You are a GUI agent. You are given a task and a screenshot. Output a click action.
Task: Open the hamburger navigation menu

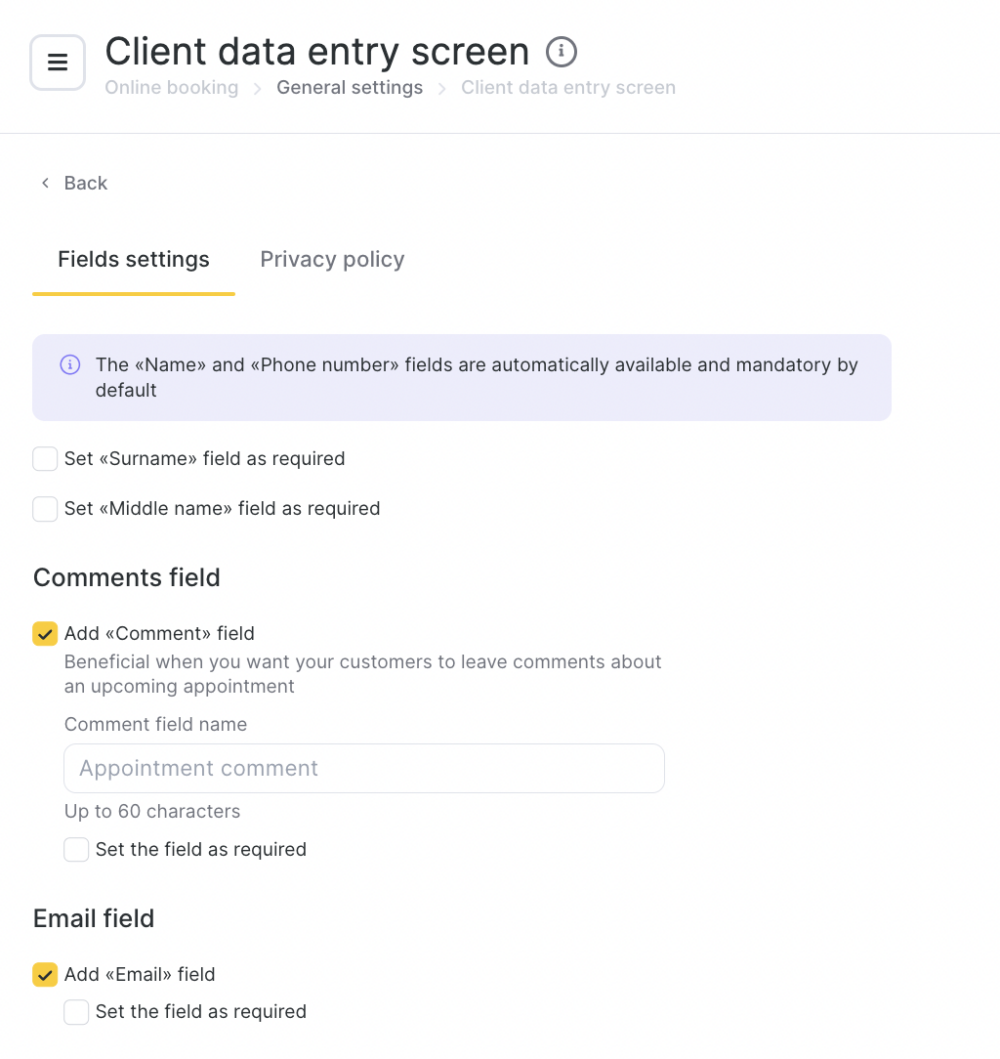pyautogui.click(x=57, y=62)
